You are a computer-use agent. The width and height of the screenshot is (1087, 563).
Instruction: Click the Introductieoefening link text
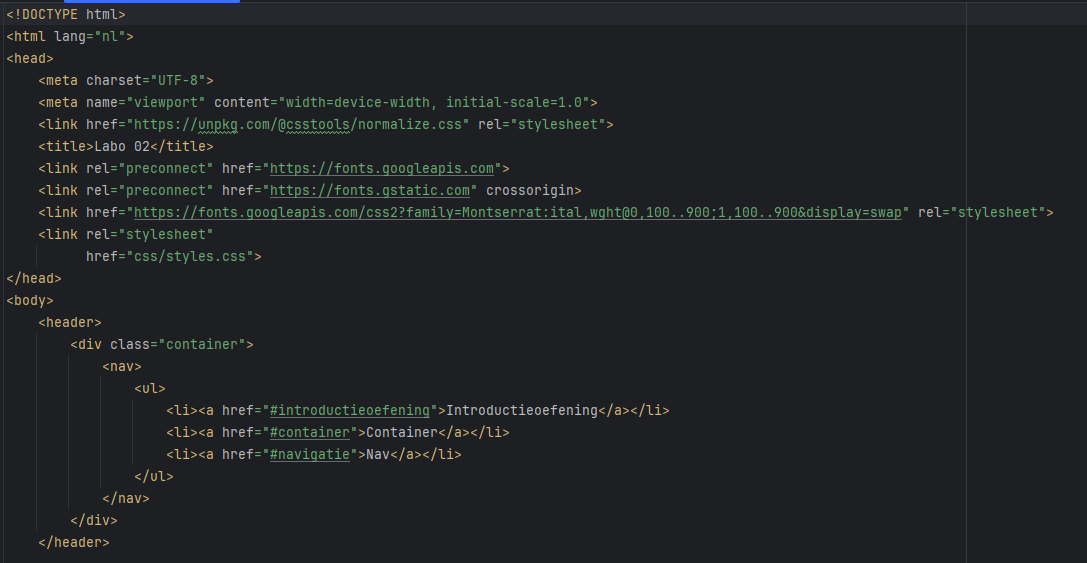click(521, 410)
